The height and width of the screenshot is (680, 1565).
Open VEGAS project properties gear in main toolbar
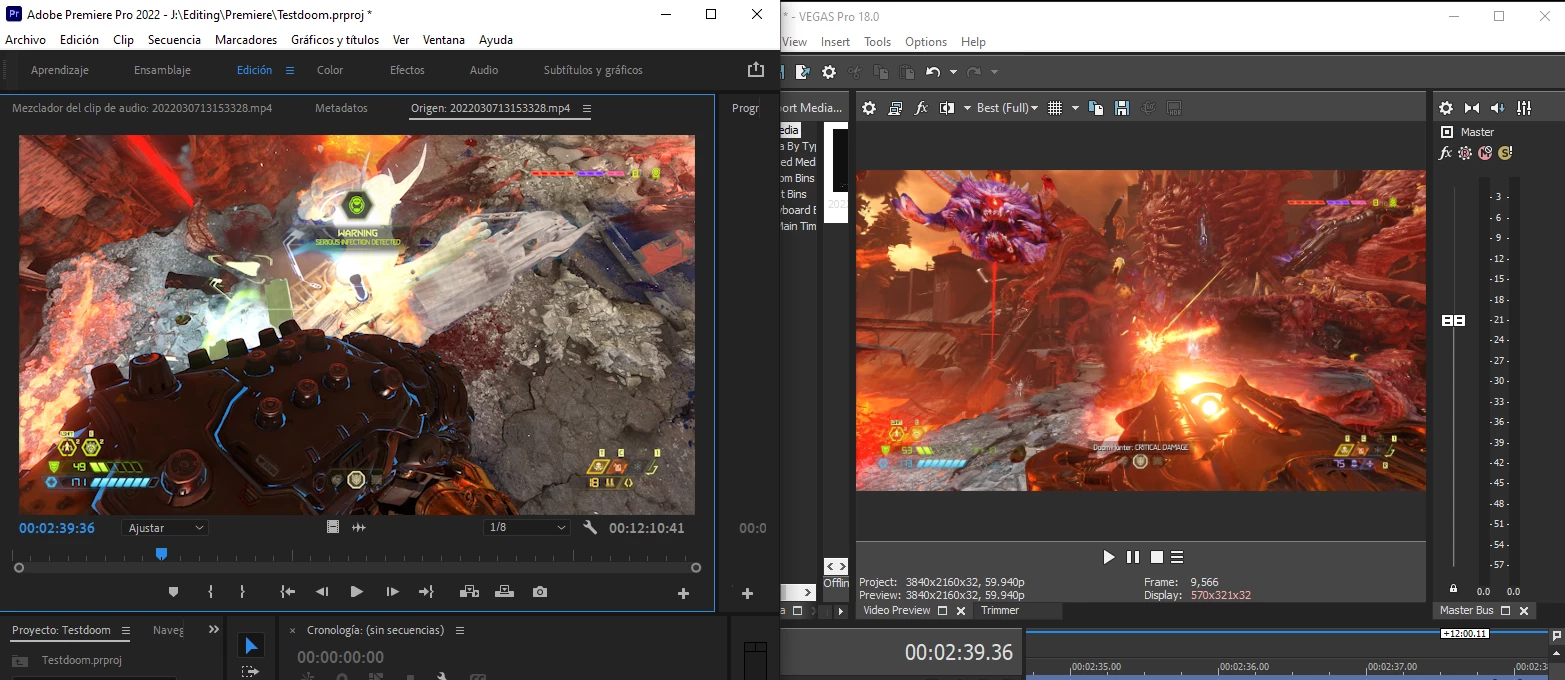tap(829, 72)
